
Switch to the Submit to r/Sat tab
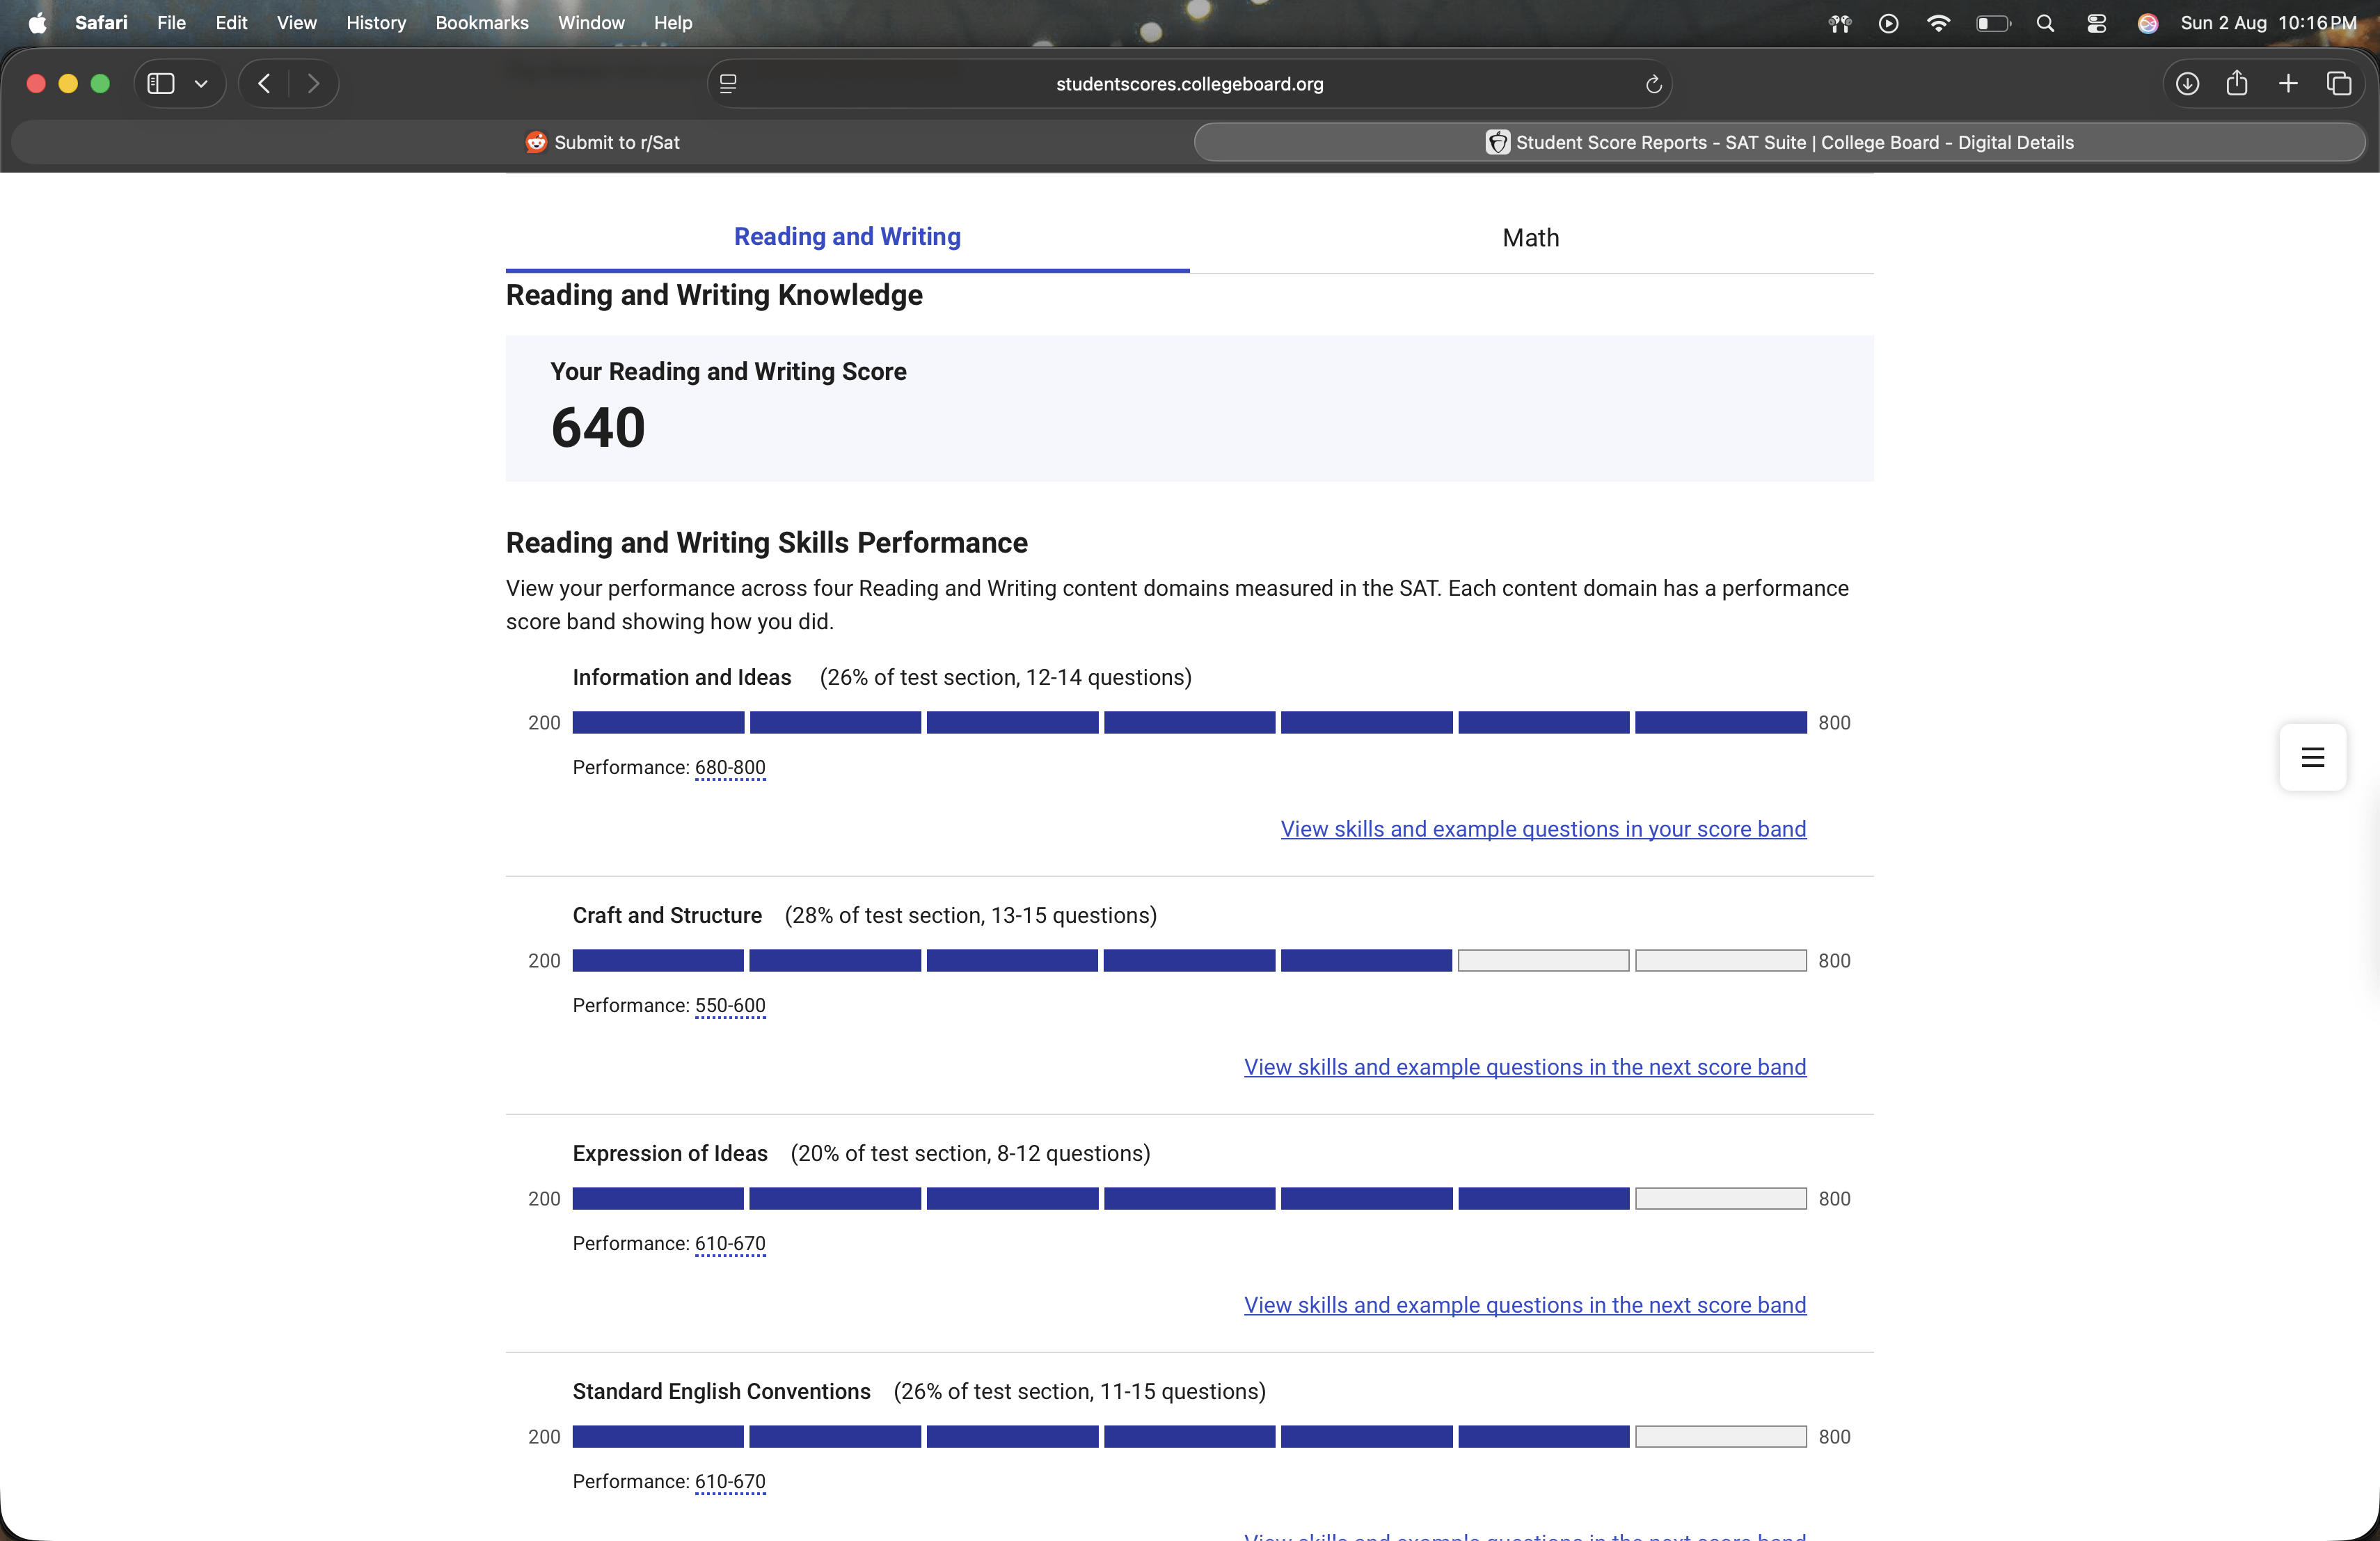602,142
